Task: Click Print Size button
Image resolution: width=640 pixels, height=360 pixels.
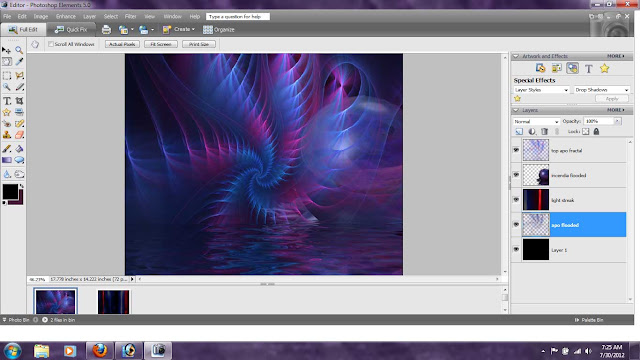Action: pos(199,44)
